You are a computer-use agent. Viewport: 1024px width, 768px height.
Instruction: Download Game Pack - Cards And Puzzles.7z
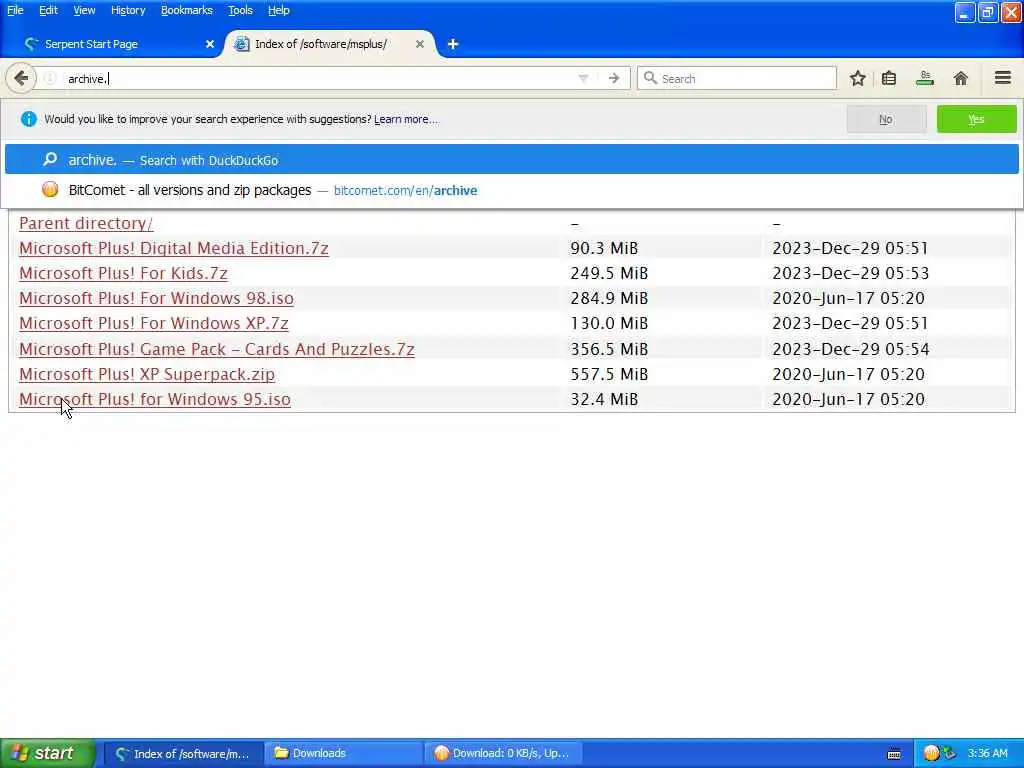click(x=217, y=349)
